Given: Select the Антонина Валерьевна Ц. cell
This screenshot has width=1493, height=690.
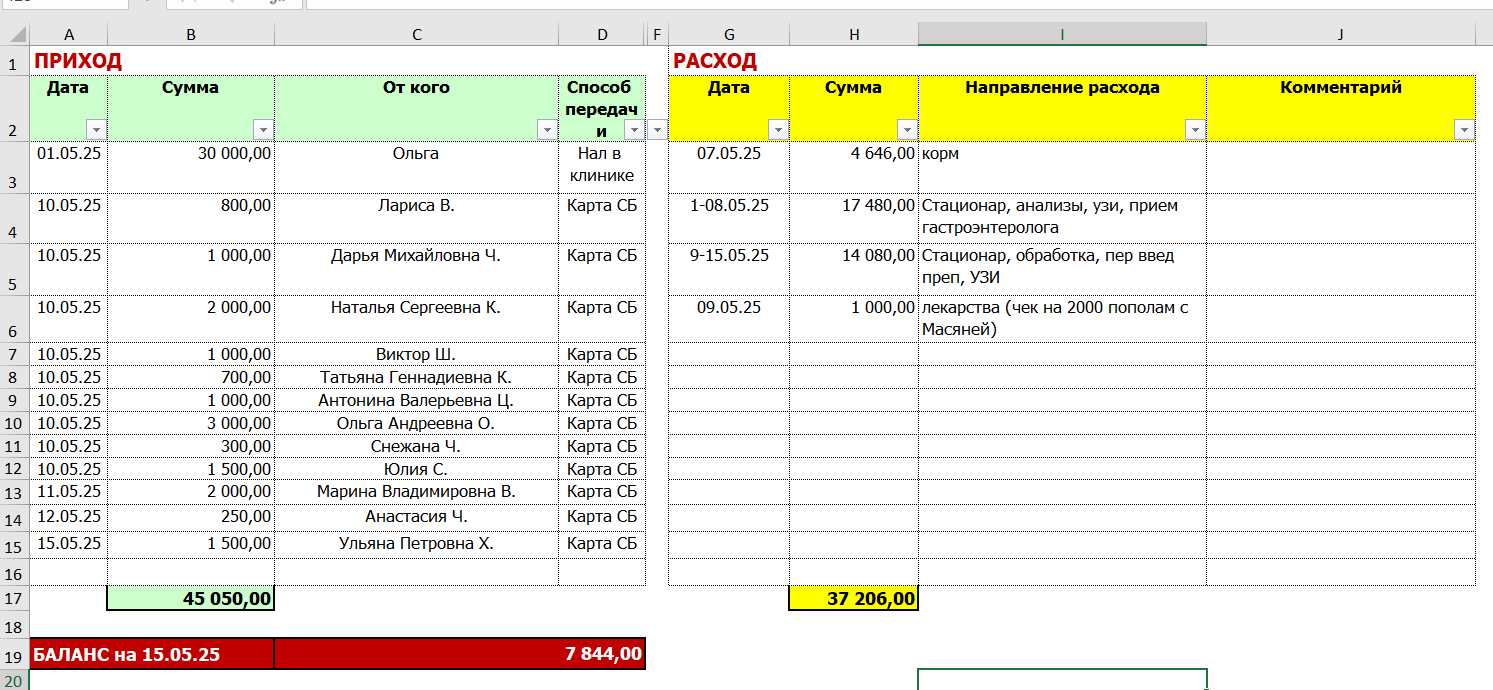Looking at the screenshot, I should point(416,400).
